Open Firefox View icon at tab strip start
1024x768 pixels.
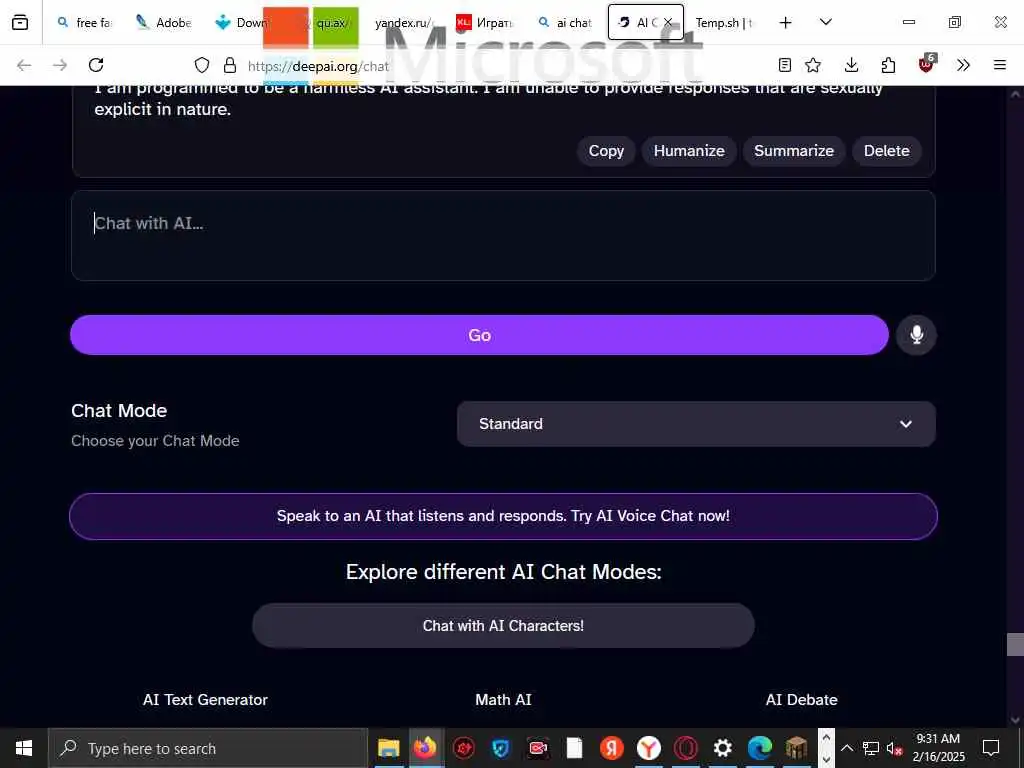(x=20, y=23)
